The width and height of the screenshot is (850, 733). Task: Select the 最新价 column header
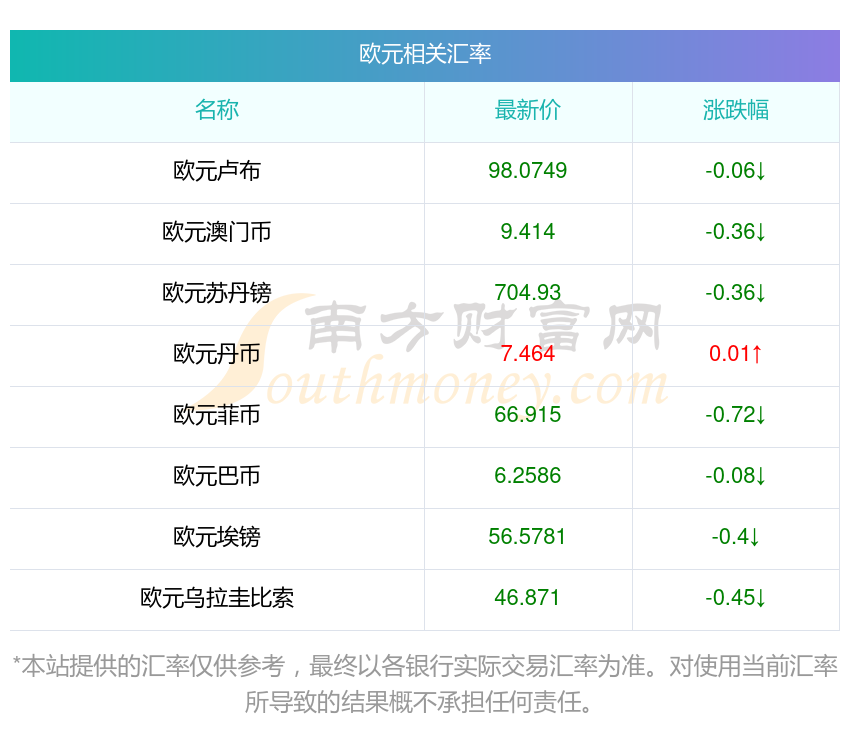pos(527,110)
